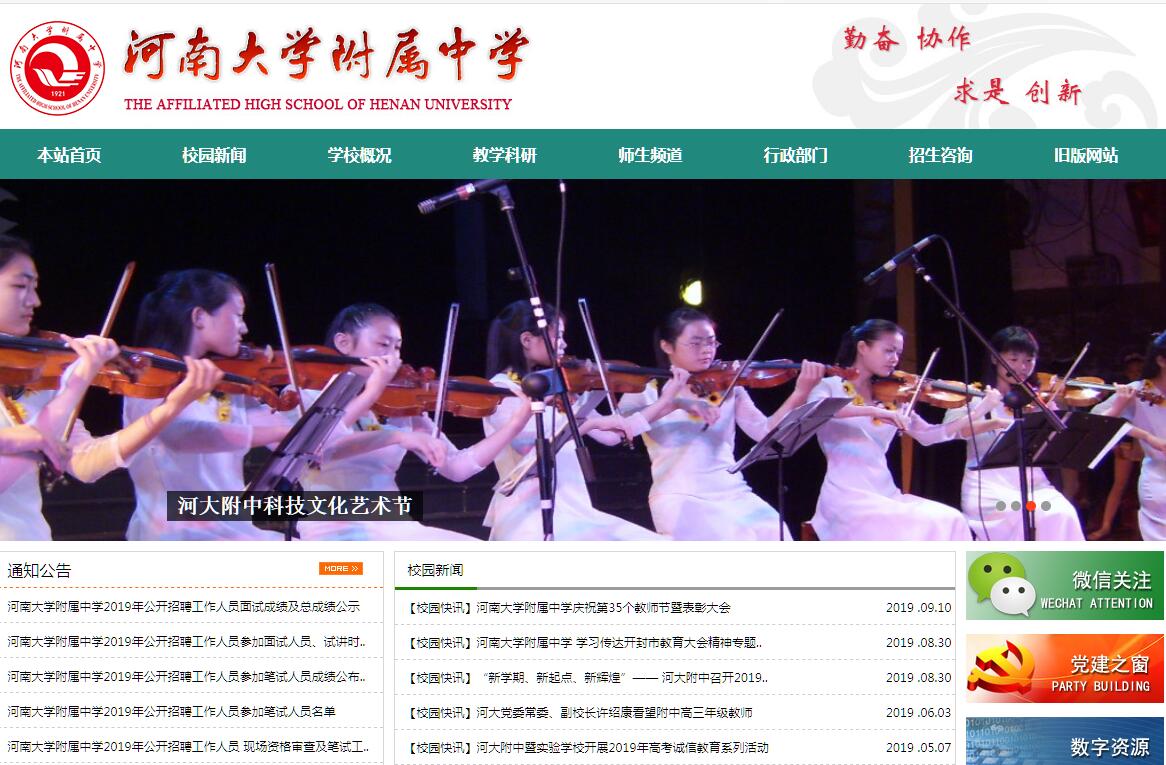Expand the 校园新闻 navigation menu
The width and height of the screenshot is (1166, 765).
[x=214, y=155]
